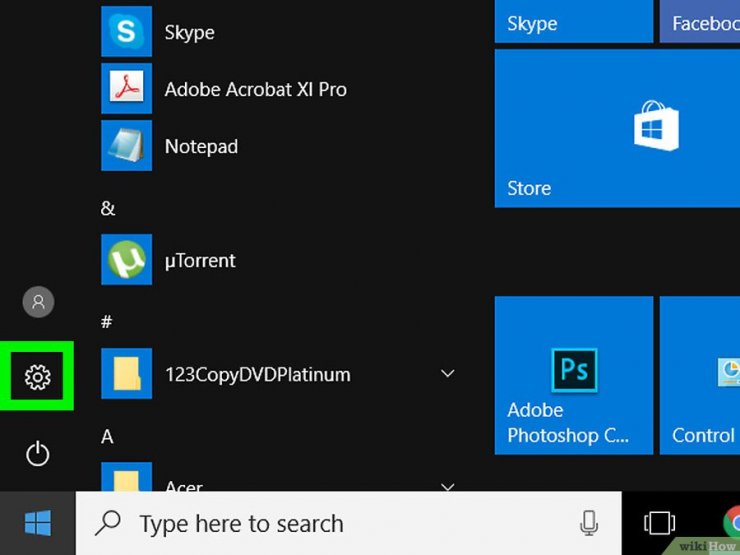Click the Type here to search box

pos(348,523)
